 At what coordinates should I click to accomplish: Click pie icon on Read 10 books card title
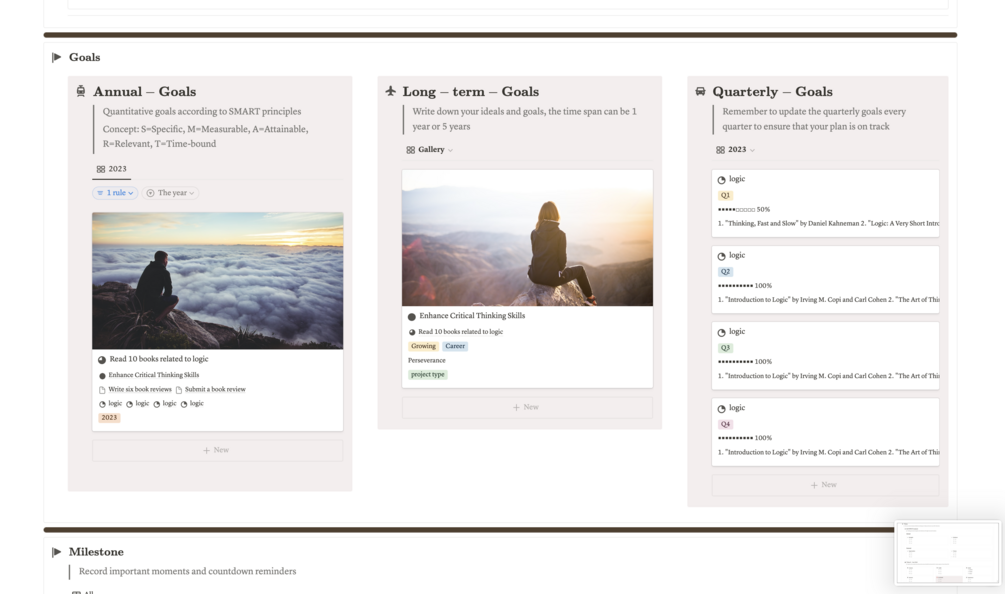tap(102, 359)
